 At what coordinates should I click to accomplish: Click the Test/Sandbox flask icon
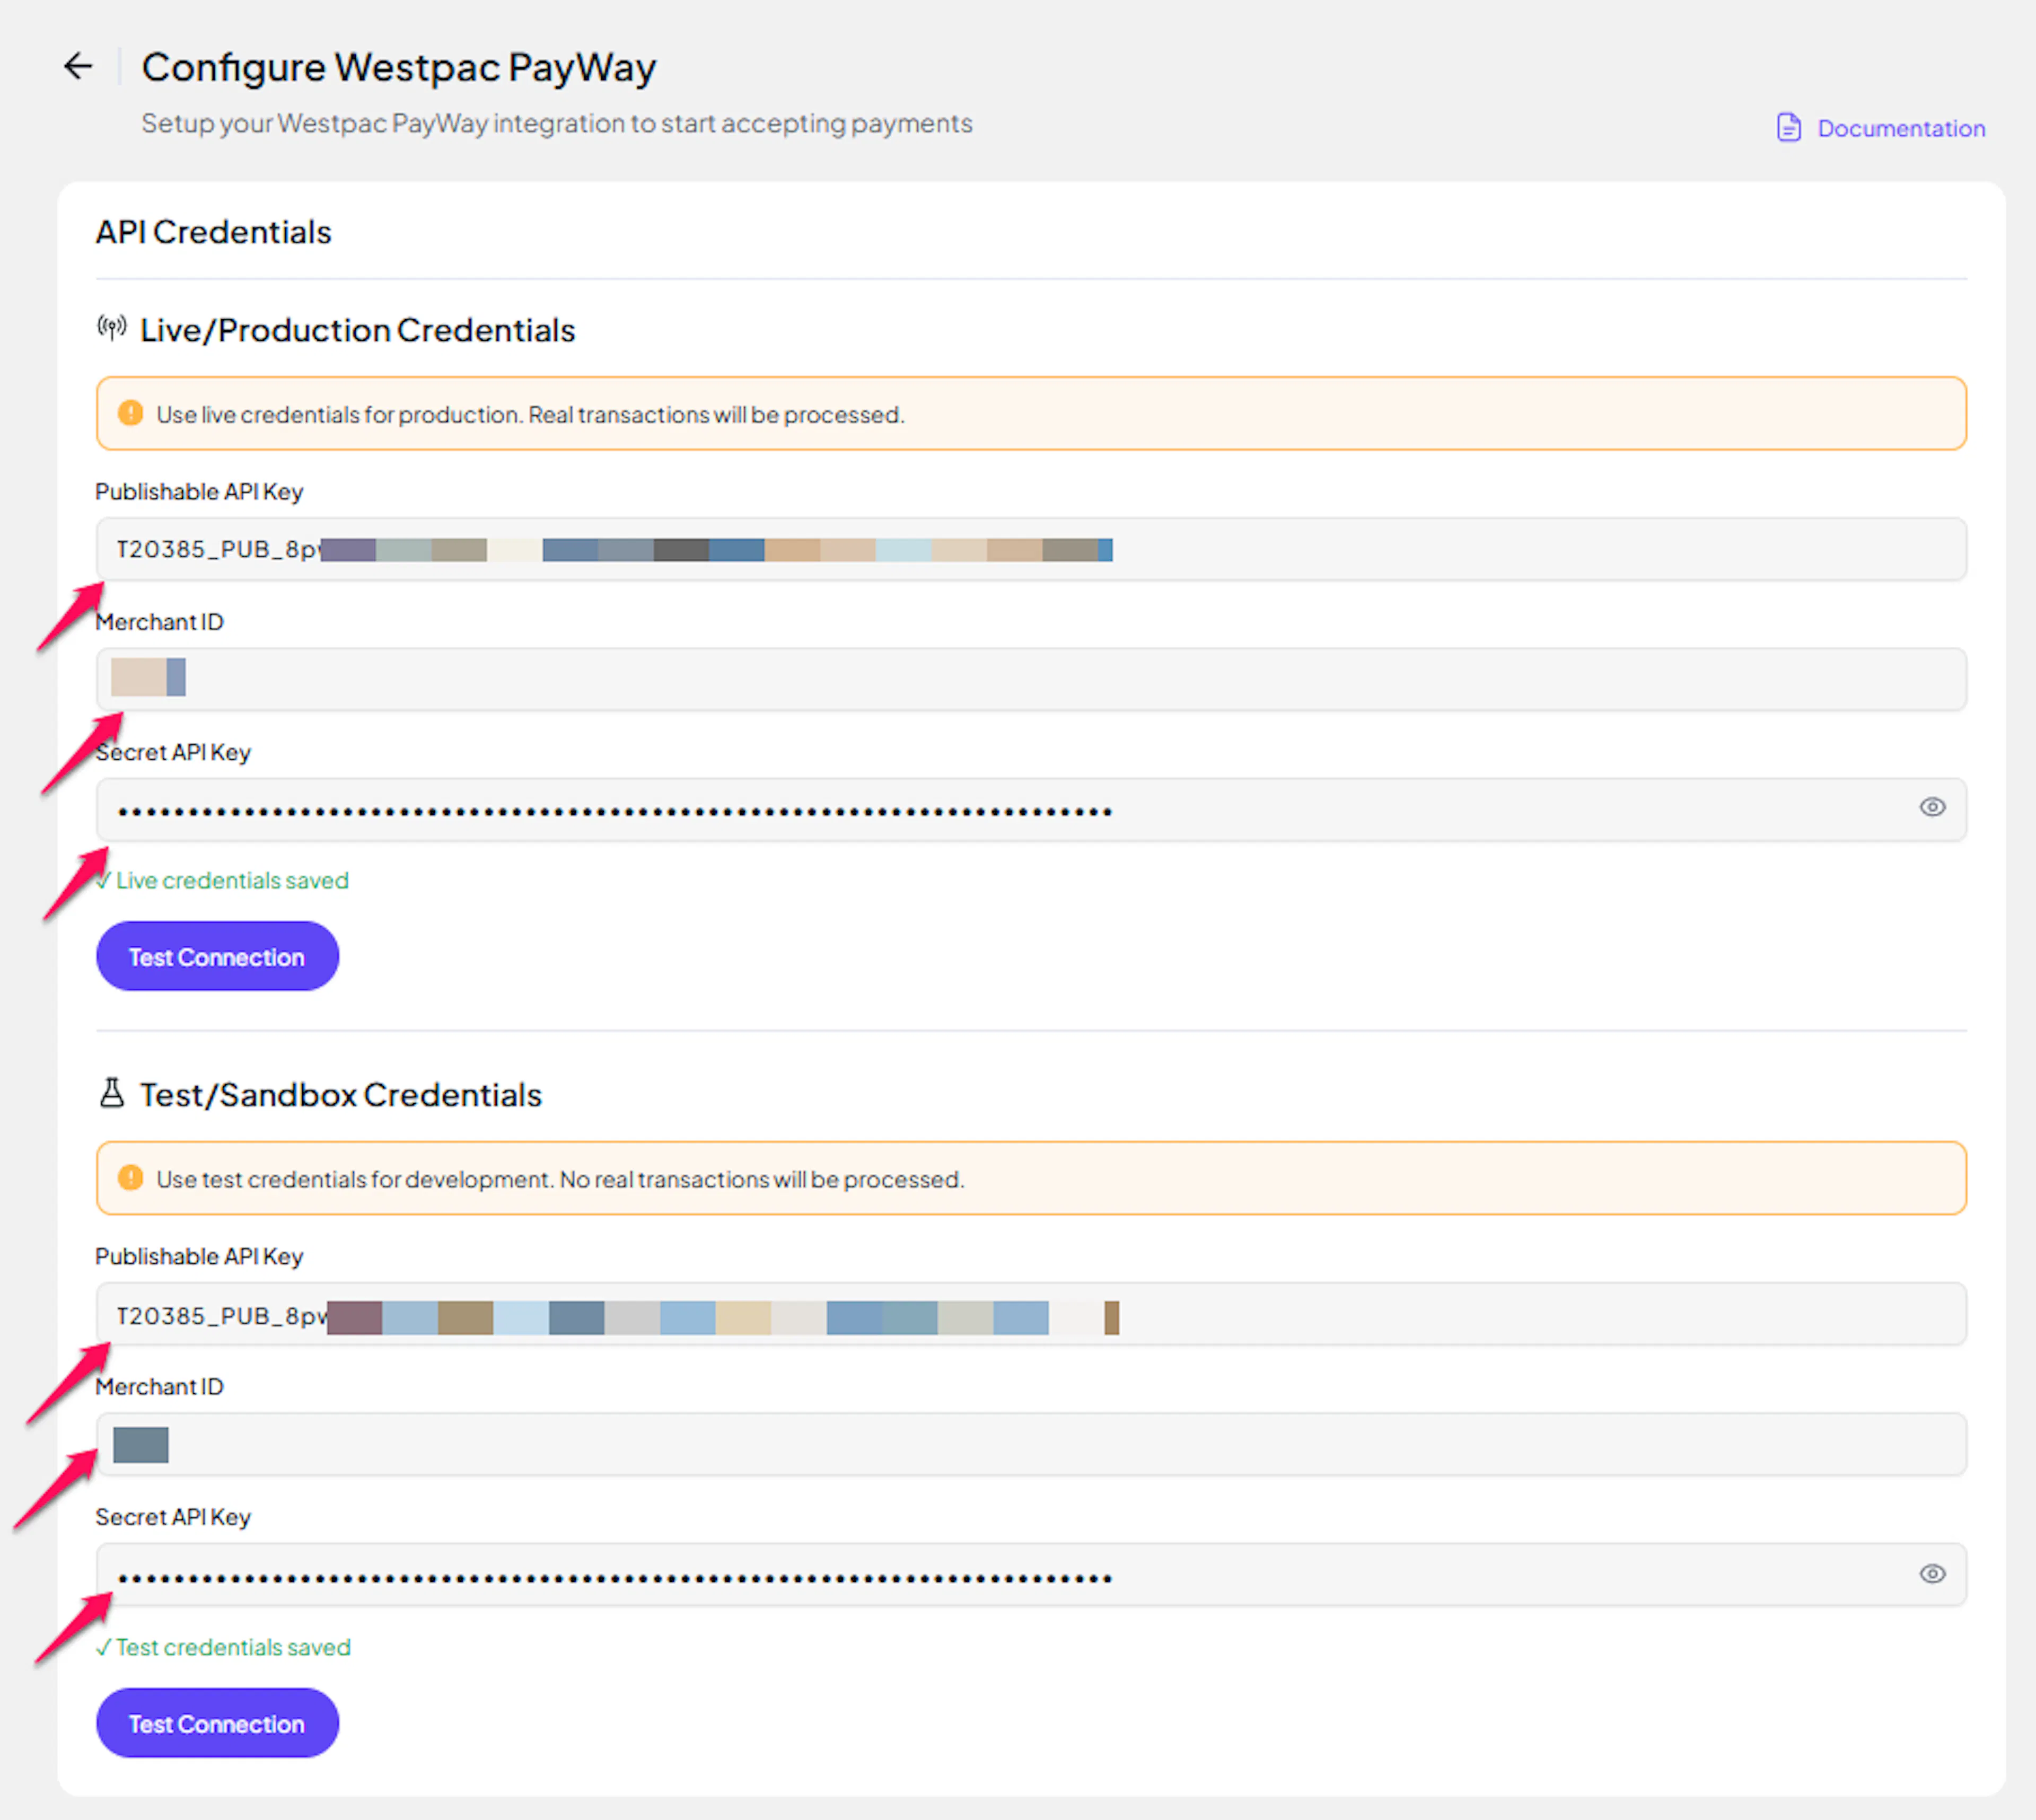coord(112,1093)
